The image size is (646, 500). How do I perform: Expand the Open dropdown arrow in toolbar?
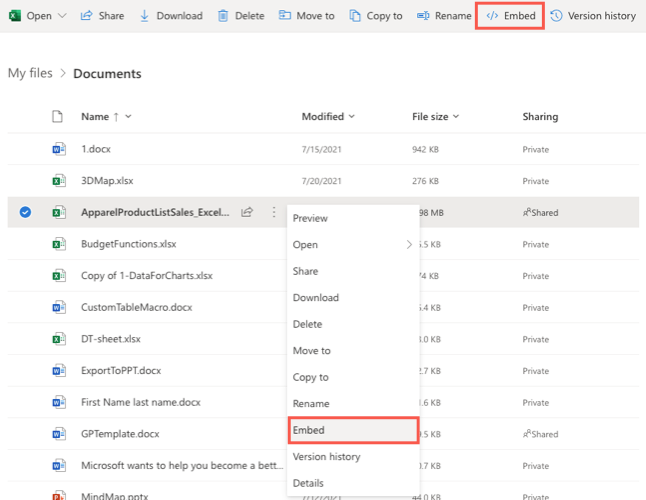pyautogui.click(x=63, y=16)
